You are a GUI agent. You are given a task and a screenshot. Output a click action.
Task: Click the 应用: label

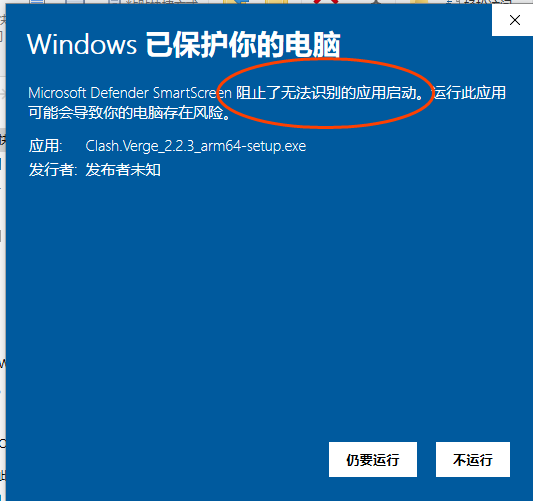pyautogui.click(x=46, y=146)
